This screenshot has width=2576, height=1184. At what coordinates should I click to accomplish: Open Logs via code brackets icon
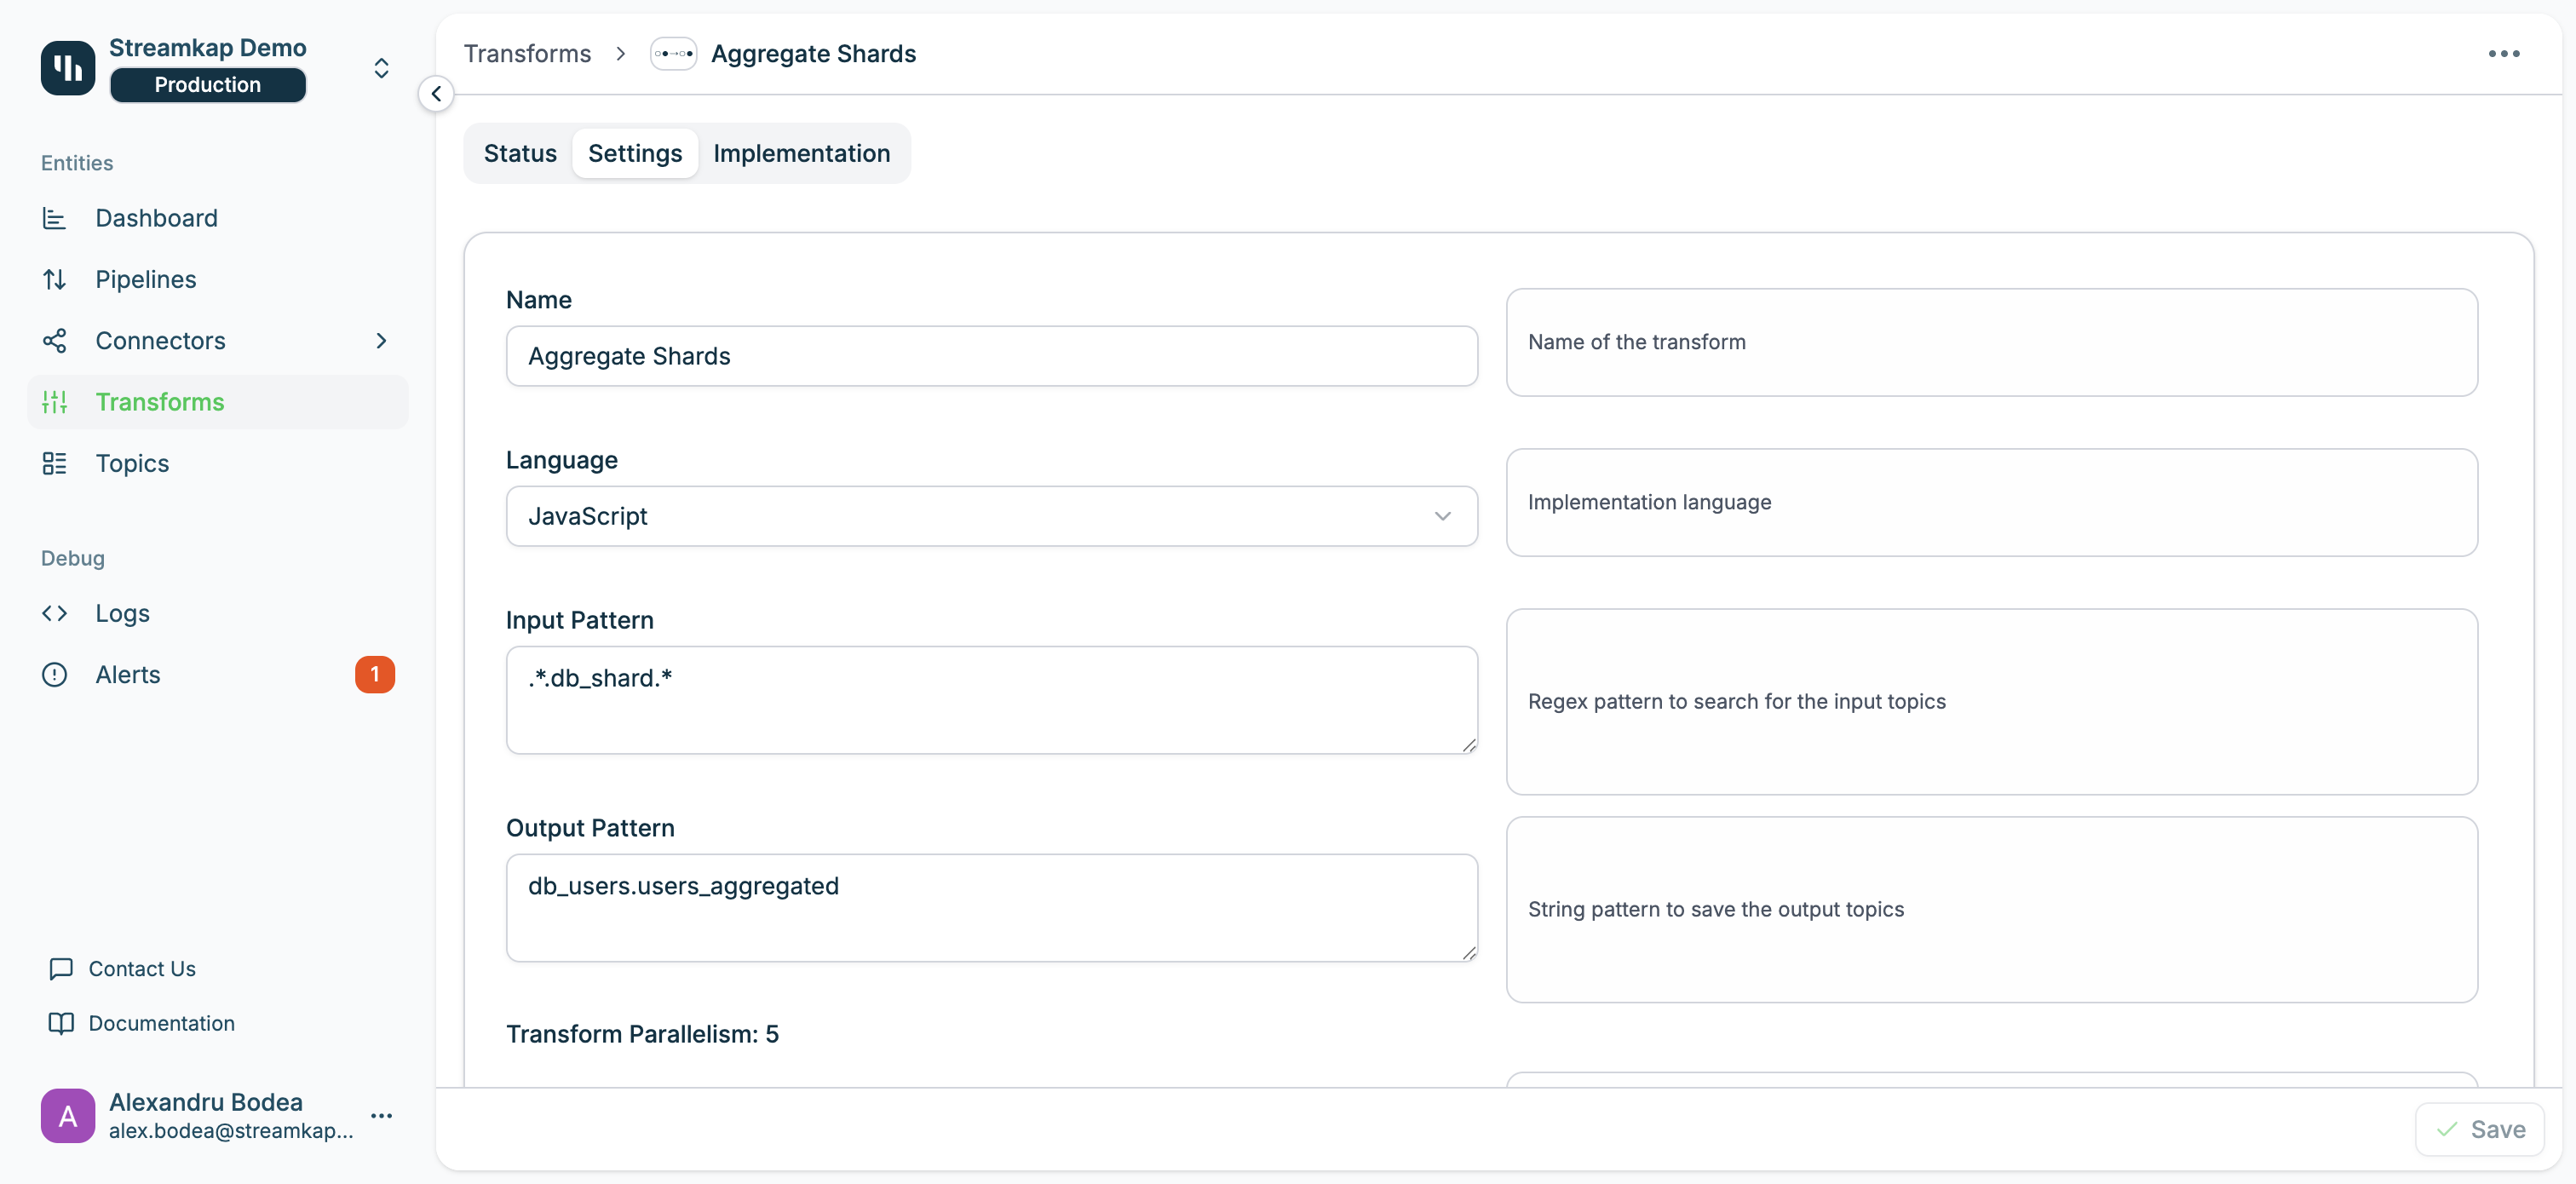click(x=54, y=613)
